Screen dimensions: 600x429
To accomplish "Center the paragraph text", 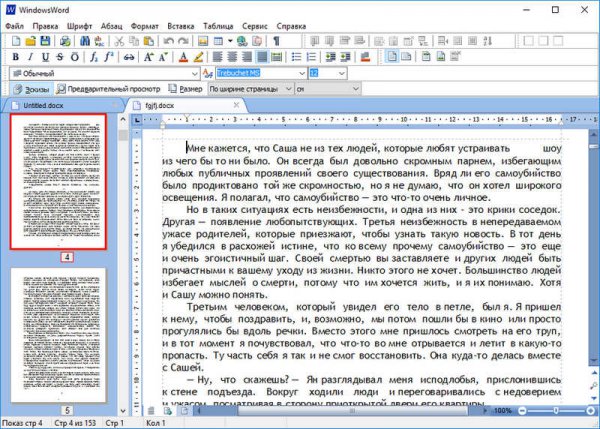I will (x=232, y=57).
